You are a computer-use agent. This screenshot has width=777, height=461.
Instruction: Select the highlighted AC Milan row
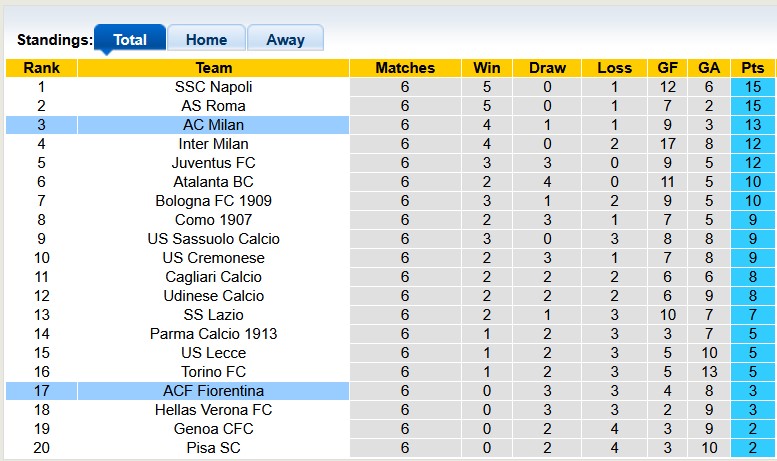pos(213,125)
